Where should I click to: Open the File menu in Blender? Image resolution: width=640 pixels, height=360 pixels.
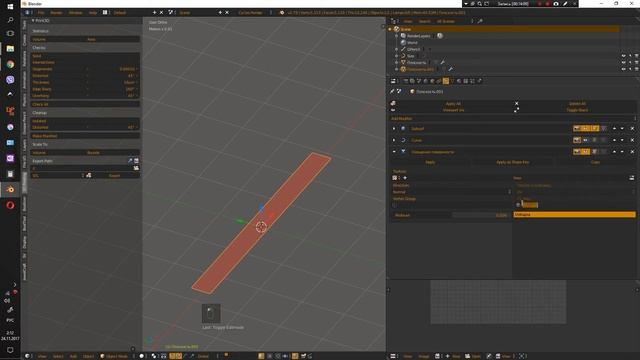pyautogui.click(x=41, y=13)
